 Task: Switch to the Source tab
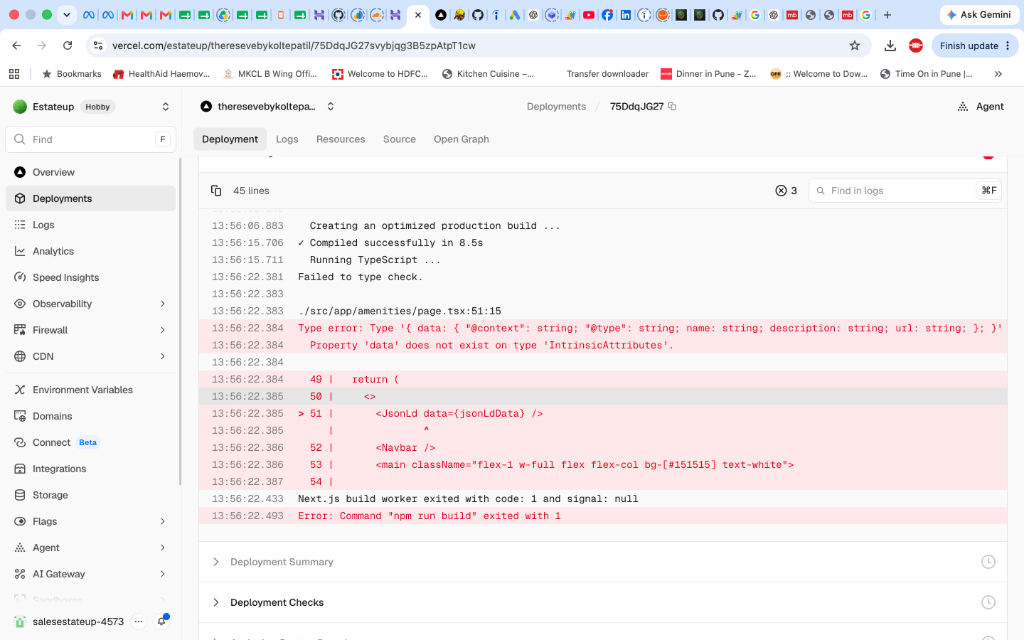tap(399, 139)
